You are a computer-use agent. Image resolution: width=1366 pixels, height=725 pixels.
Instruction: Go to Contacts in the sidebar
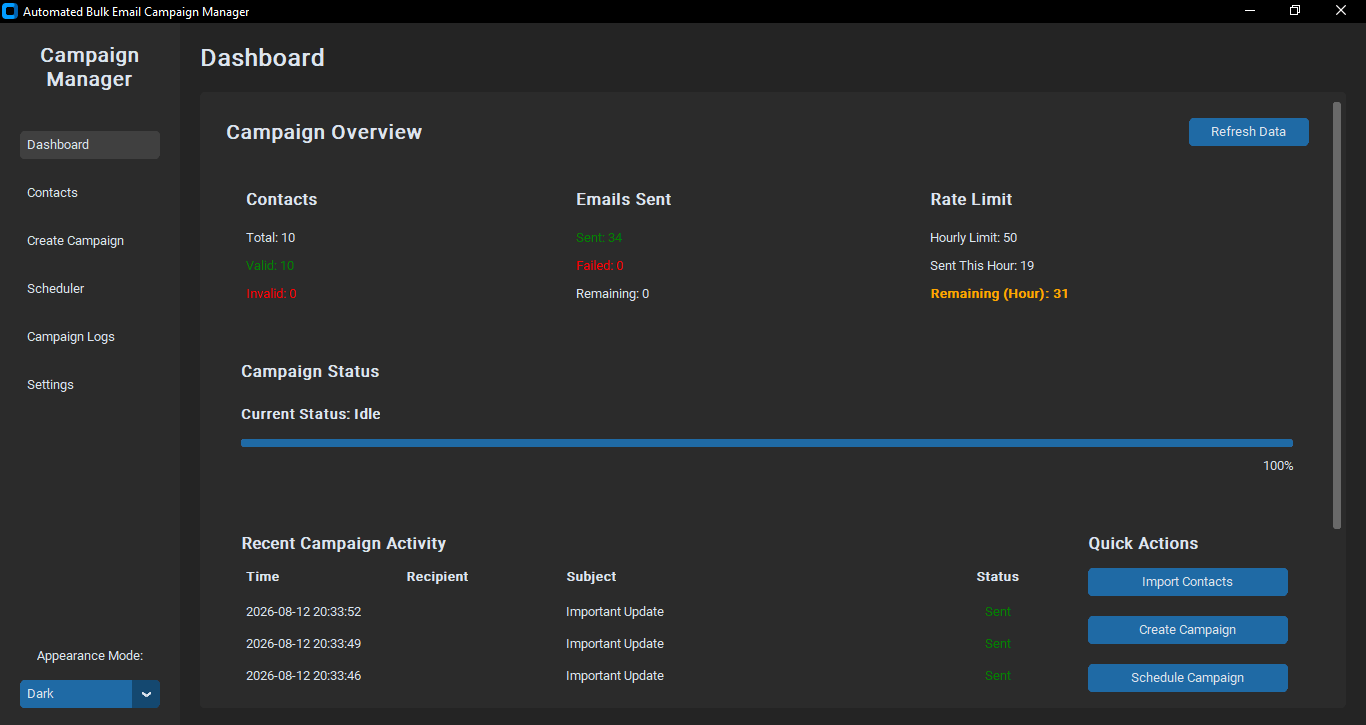(x=90, y=193)
